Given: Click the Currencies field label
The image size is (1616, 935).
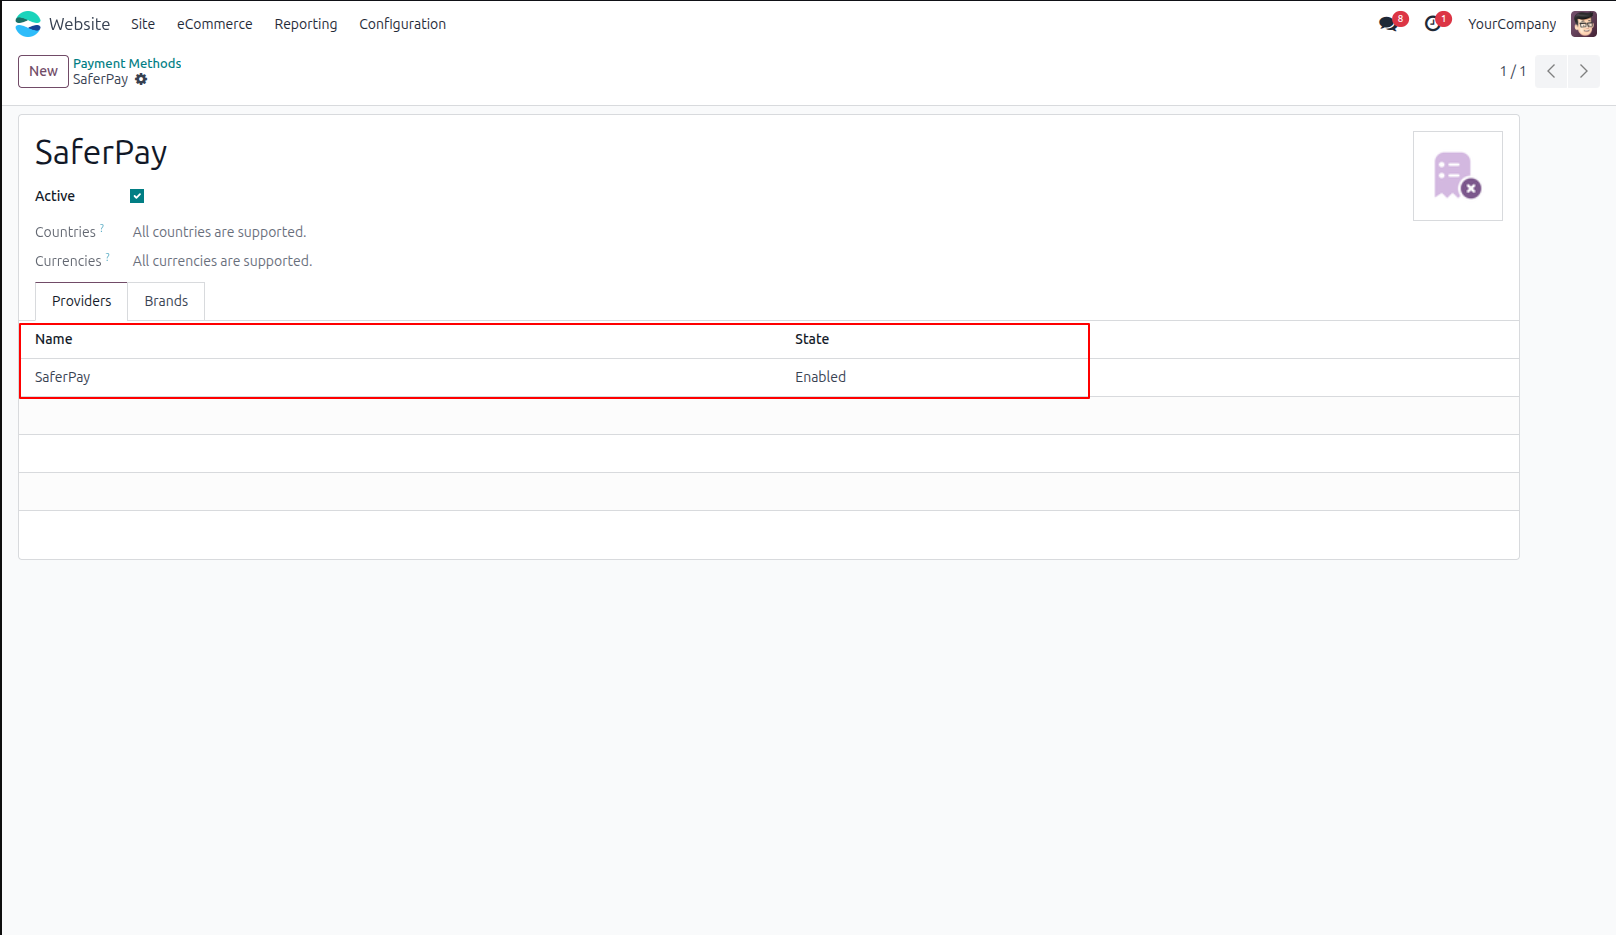Looking at the screenshot, I should [68, 261].
